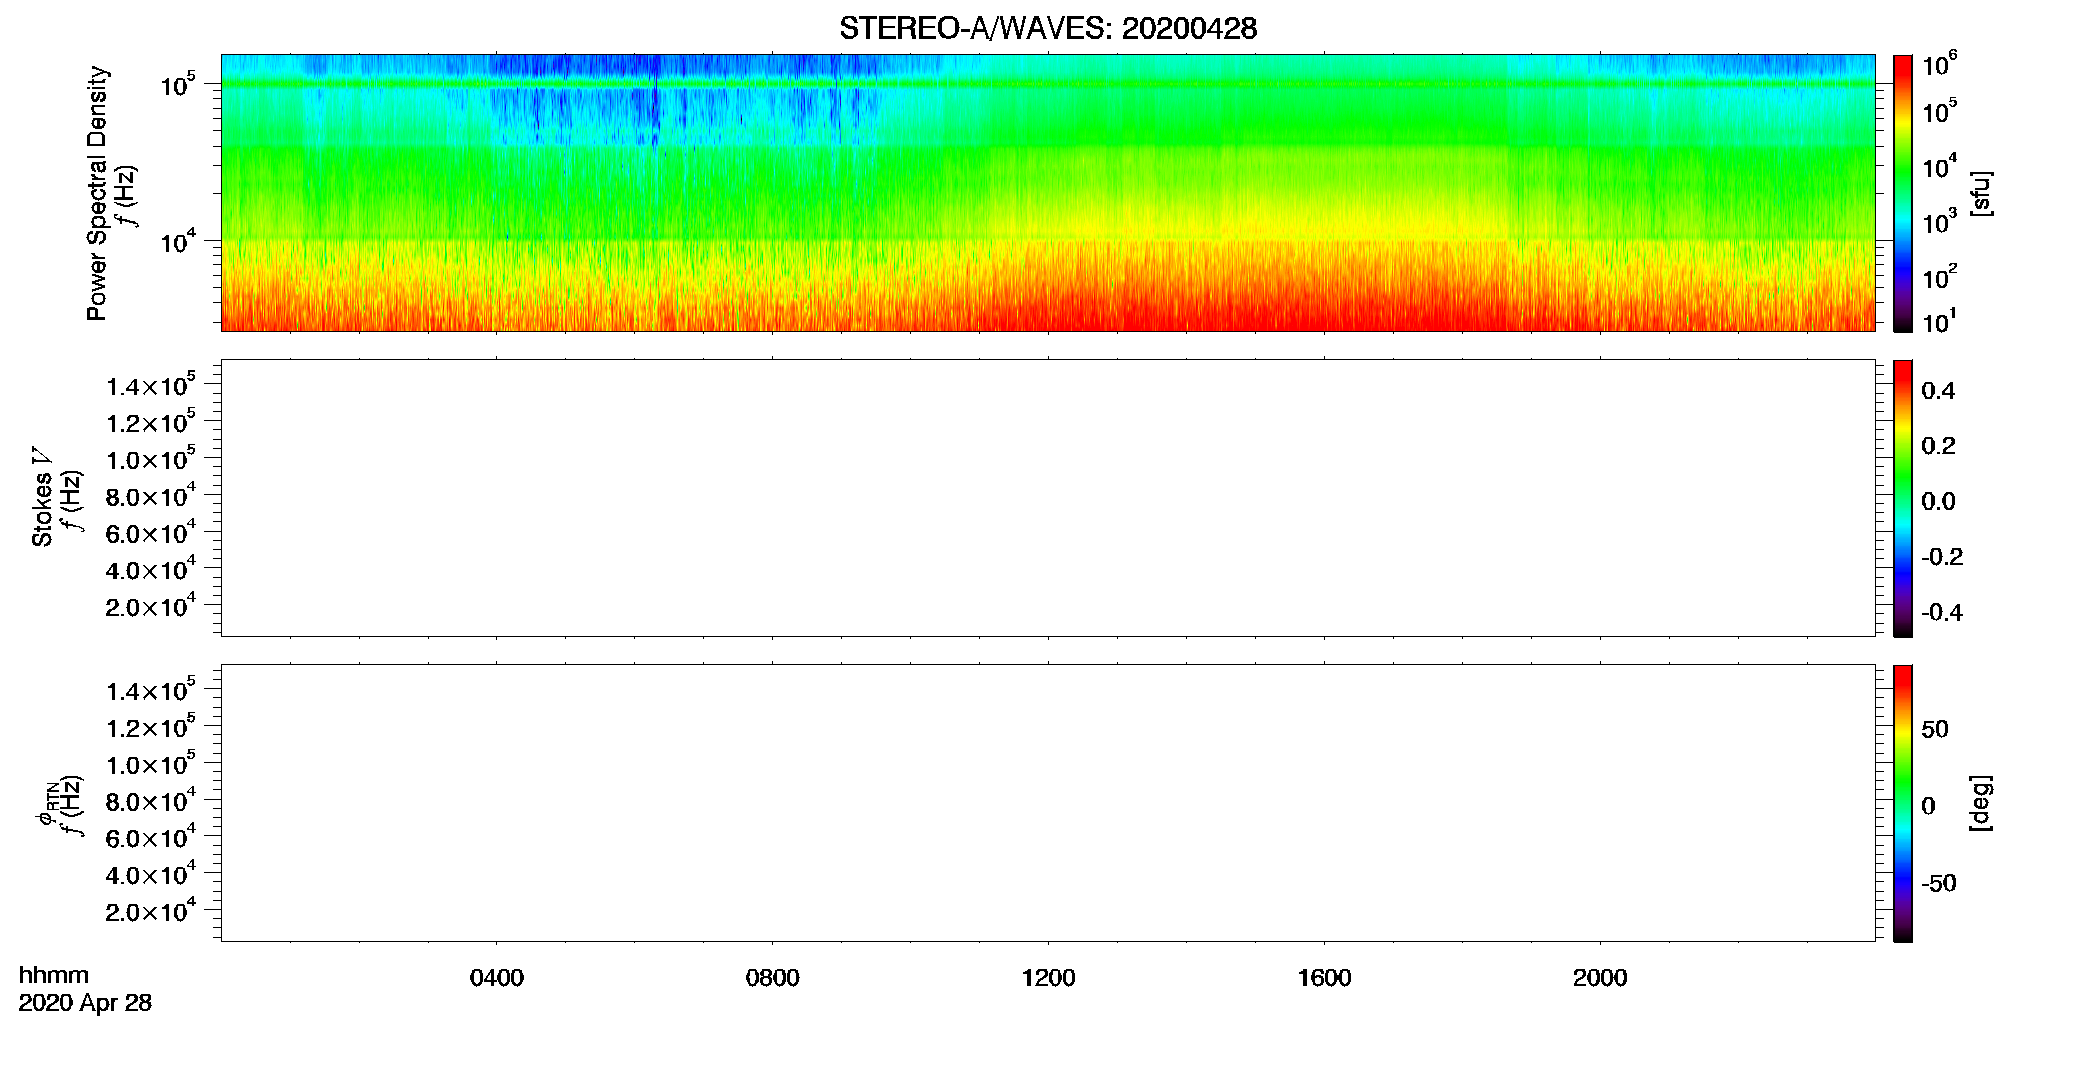Click the 0800 time axis label
The image size is (2096, 1080).
click(773, 978)
